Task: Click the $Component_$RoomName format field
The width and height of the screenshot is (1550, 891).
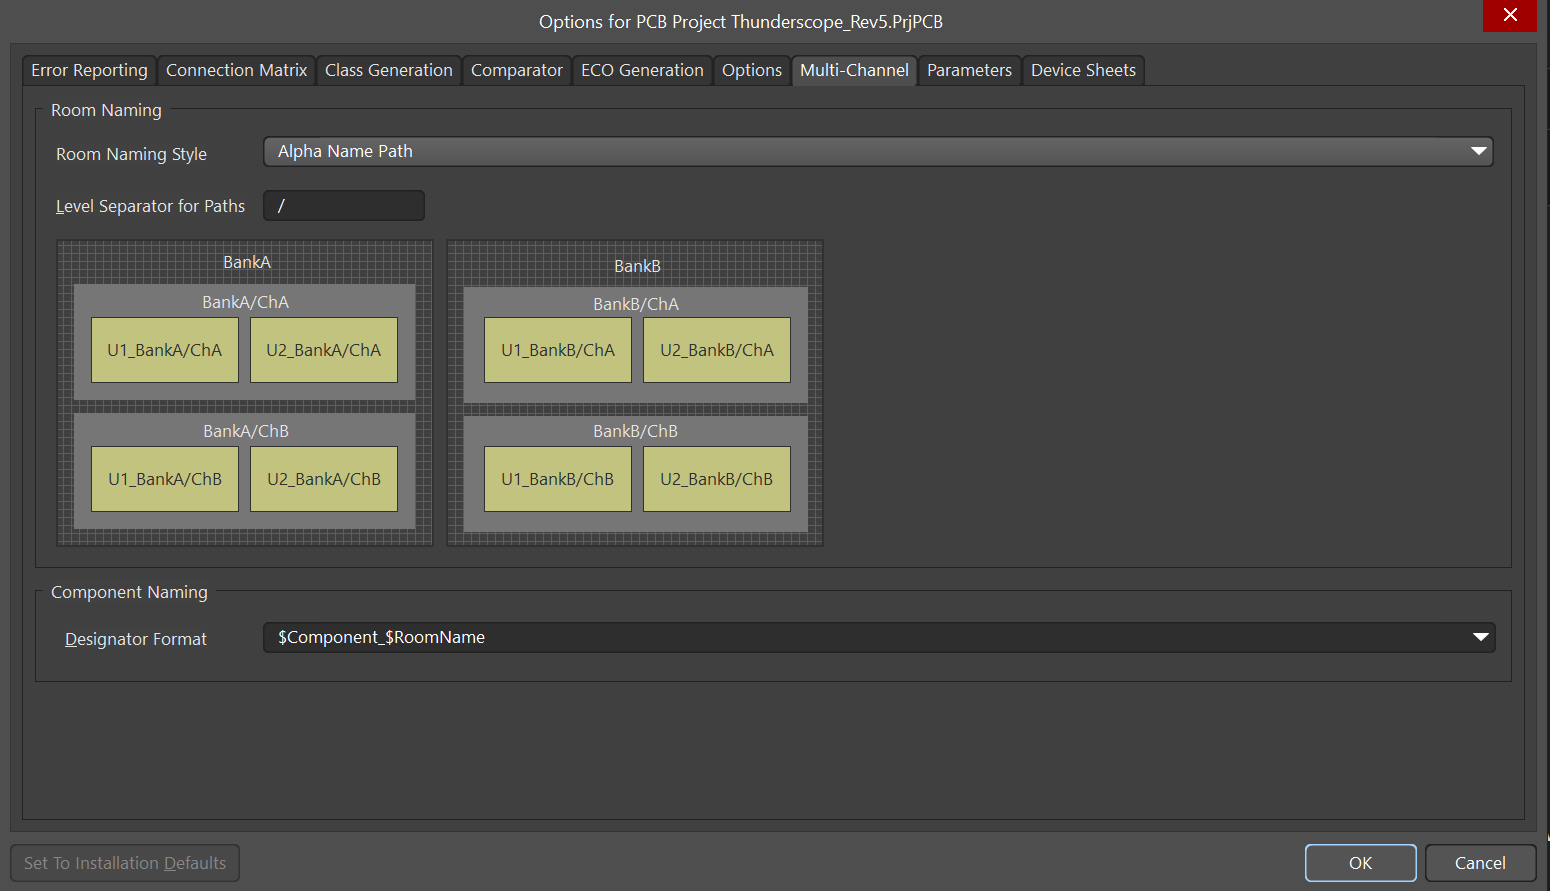Action: coord(860,637)
